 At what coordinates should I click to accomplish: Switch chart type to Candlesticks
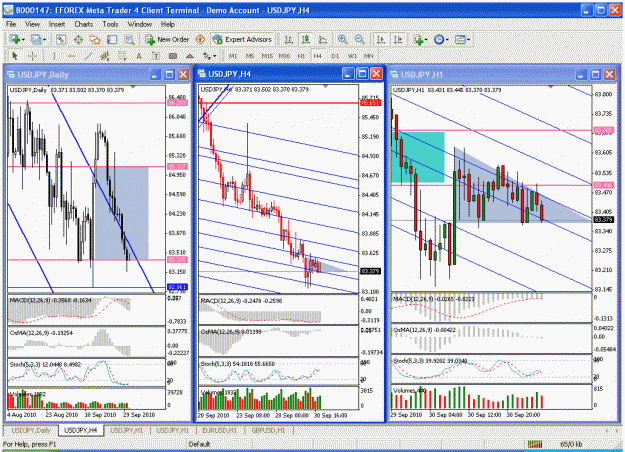[306, 39]
